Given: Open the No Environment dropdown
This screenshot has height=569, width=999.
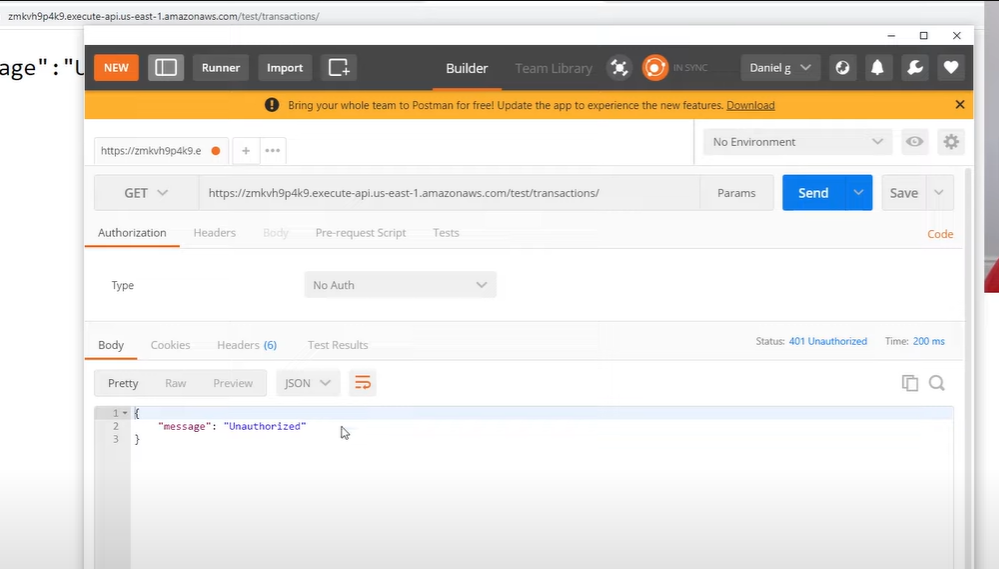Looking at the screenshot, I should point(798,141).
